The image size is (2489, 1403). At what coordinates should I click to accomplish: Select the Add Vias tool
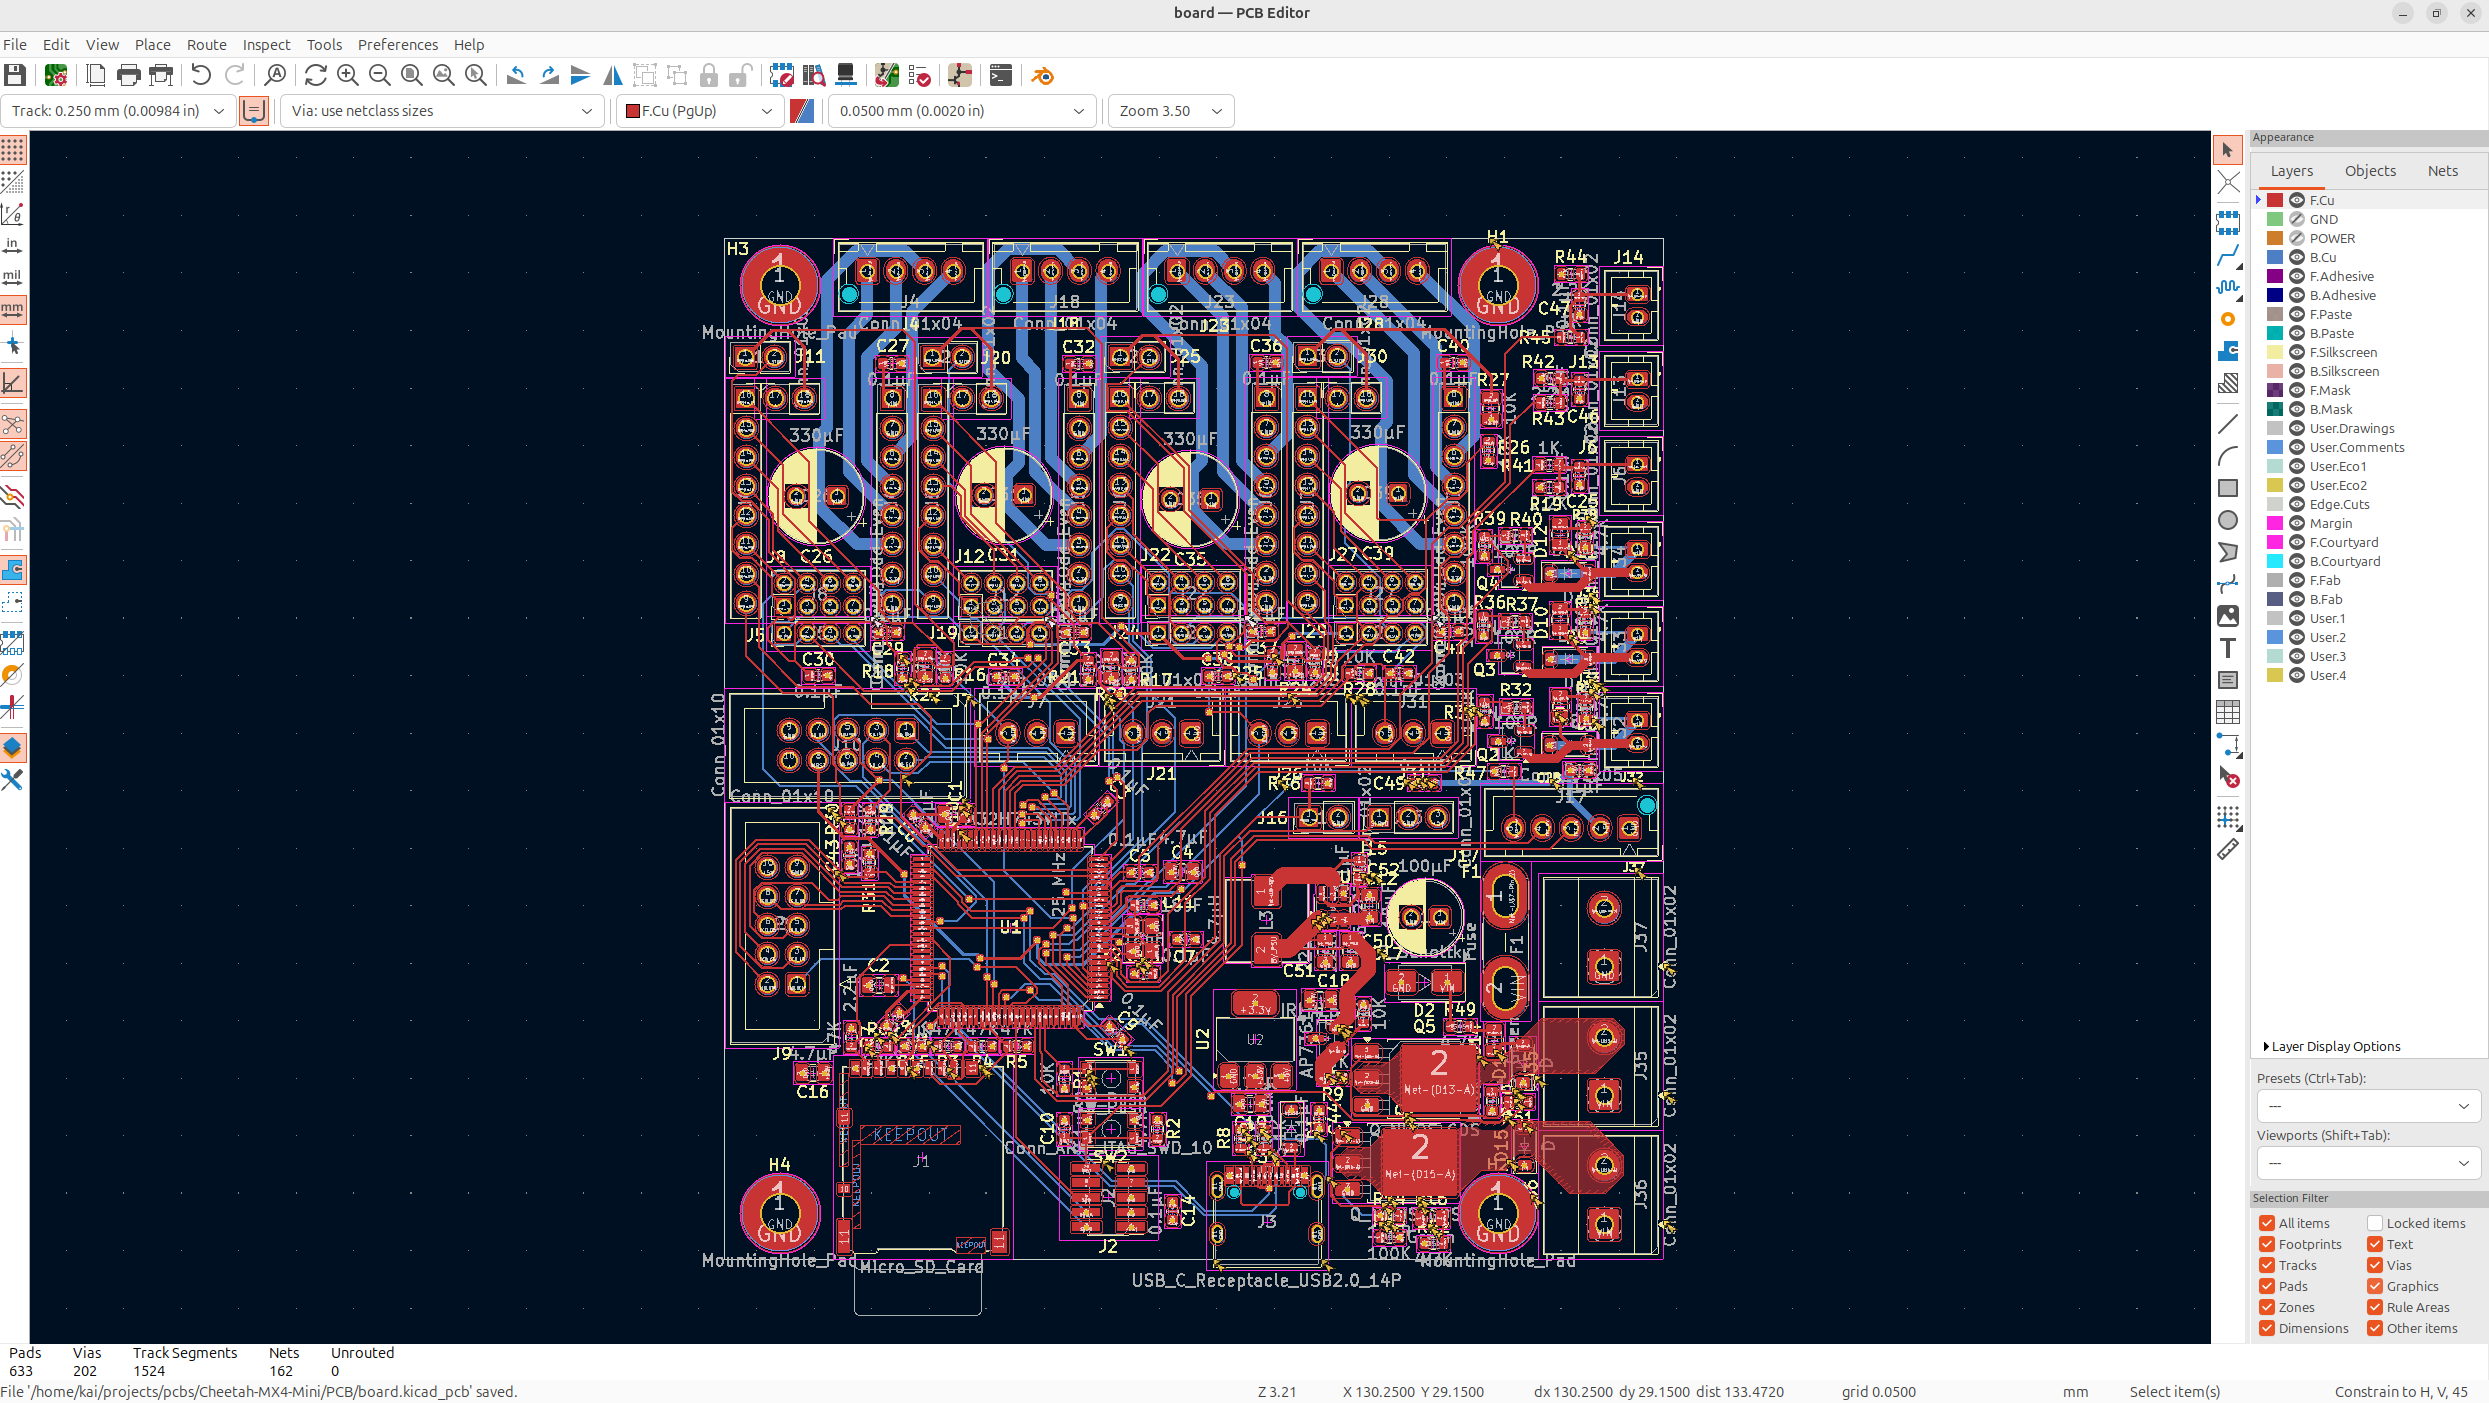[x=2228, y=319]
